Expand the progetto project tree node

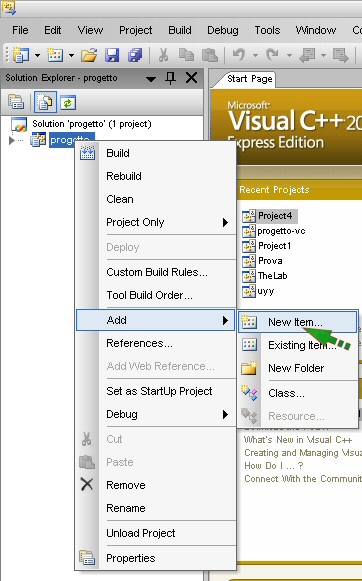click(11, 140)
